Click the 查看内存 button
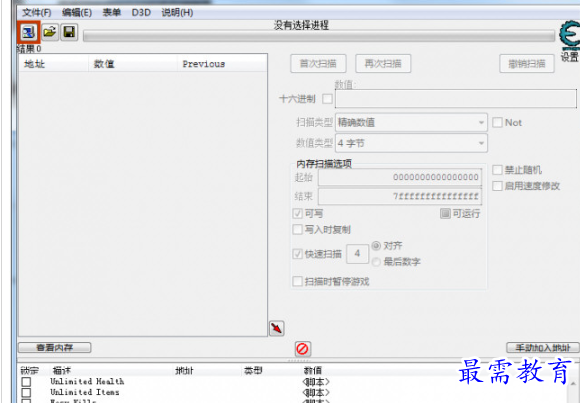The width and height of the screenshot is (580, 403). 54,347
